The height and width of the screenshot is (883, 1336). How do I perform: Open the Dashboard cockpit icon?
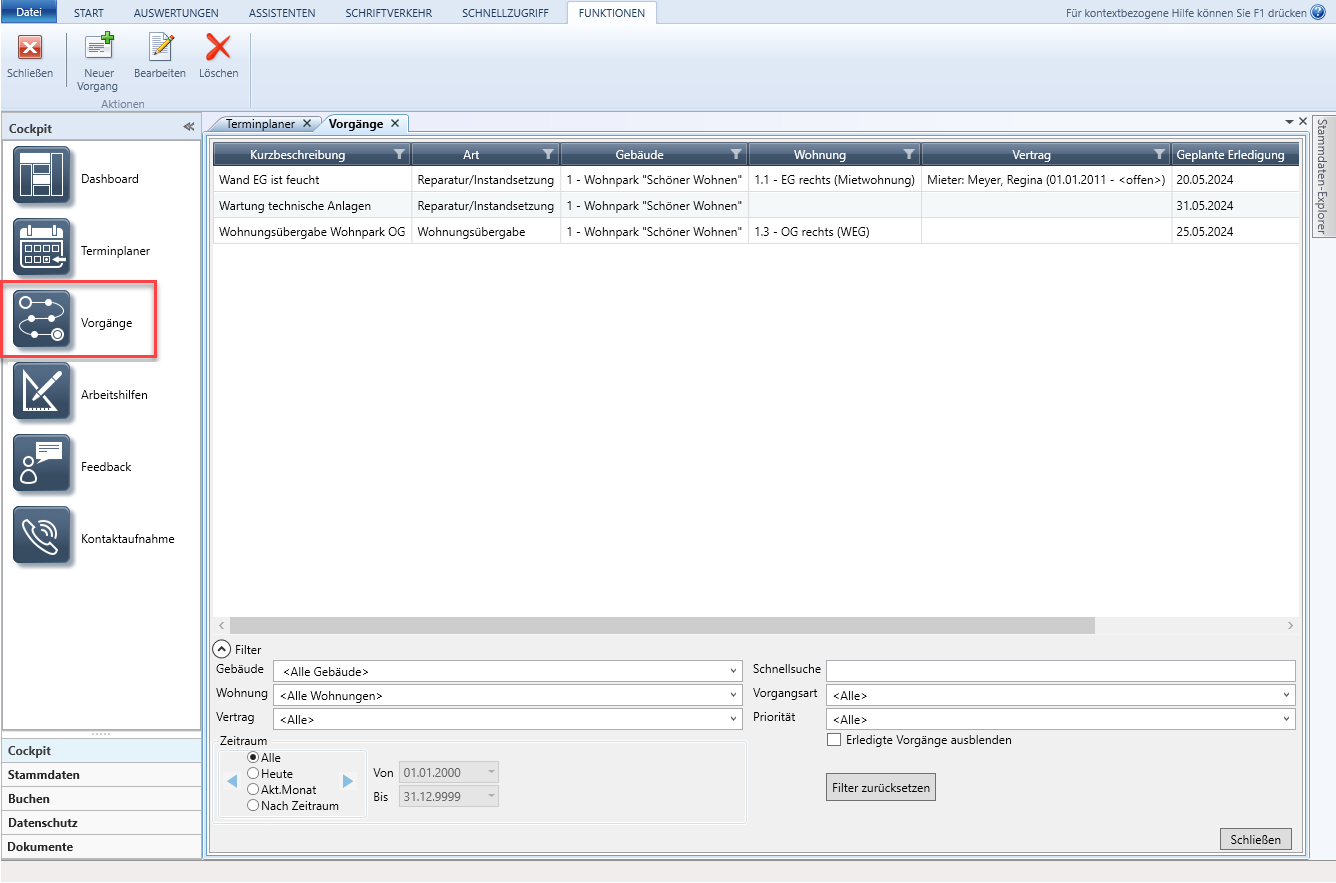pyautogui.click(x=42, y=177)
